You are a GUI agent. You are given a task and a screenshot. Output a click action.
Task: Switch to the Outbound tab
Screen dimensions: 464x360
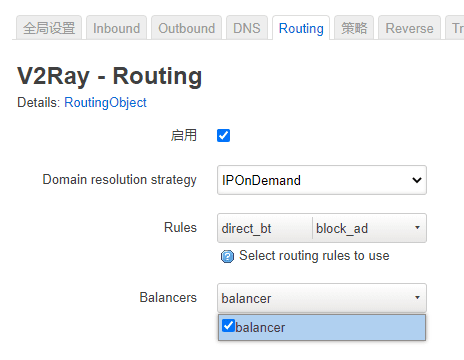[186, 28]
